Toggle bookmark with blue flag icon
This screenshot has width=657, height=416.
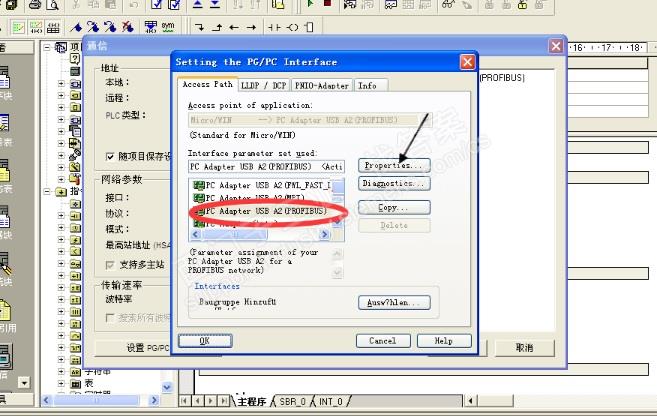[76, 27]
